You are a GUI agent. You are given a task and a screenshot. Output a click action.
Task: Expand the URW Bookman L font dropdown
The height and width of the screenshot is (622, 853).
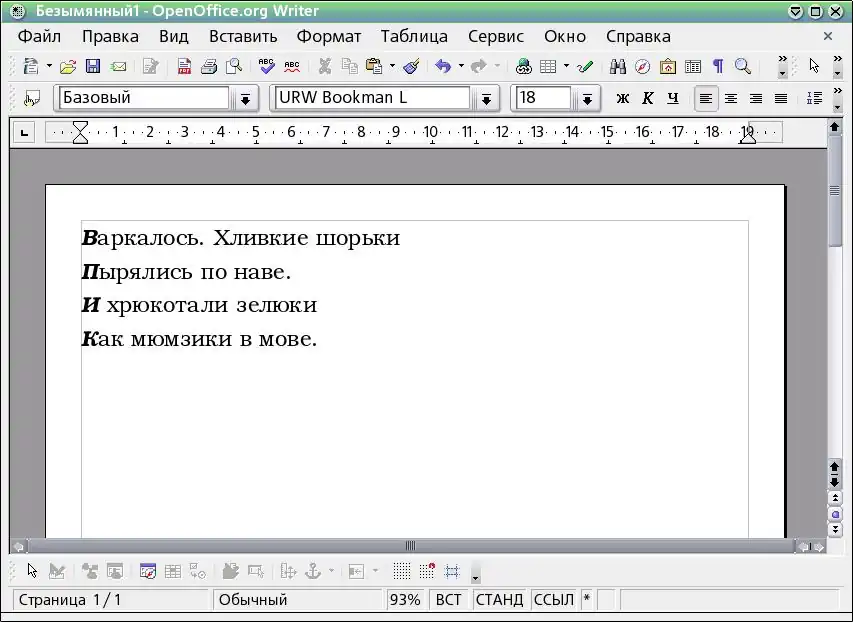click(486, 99)
